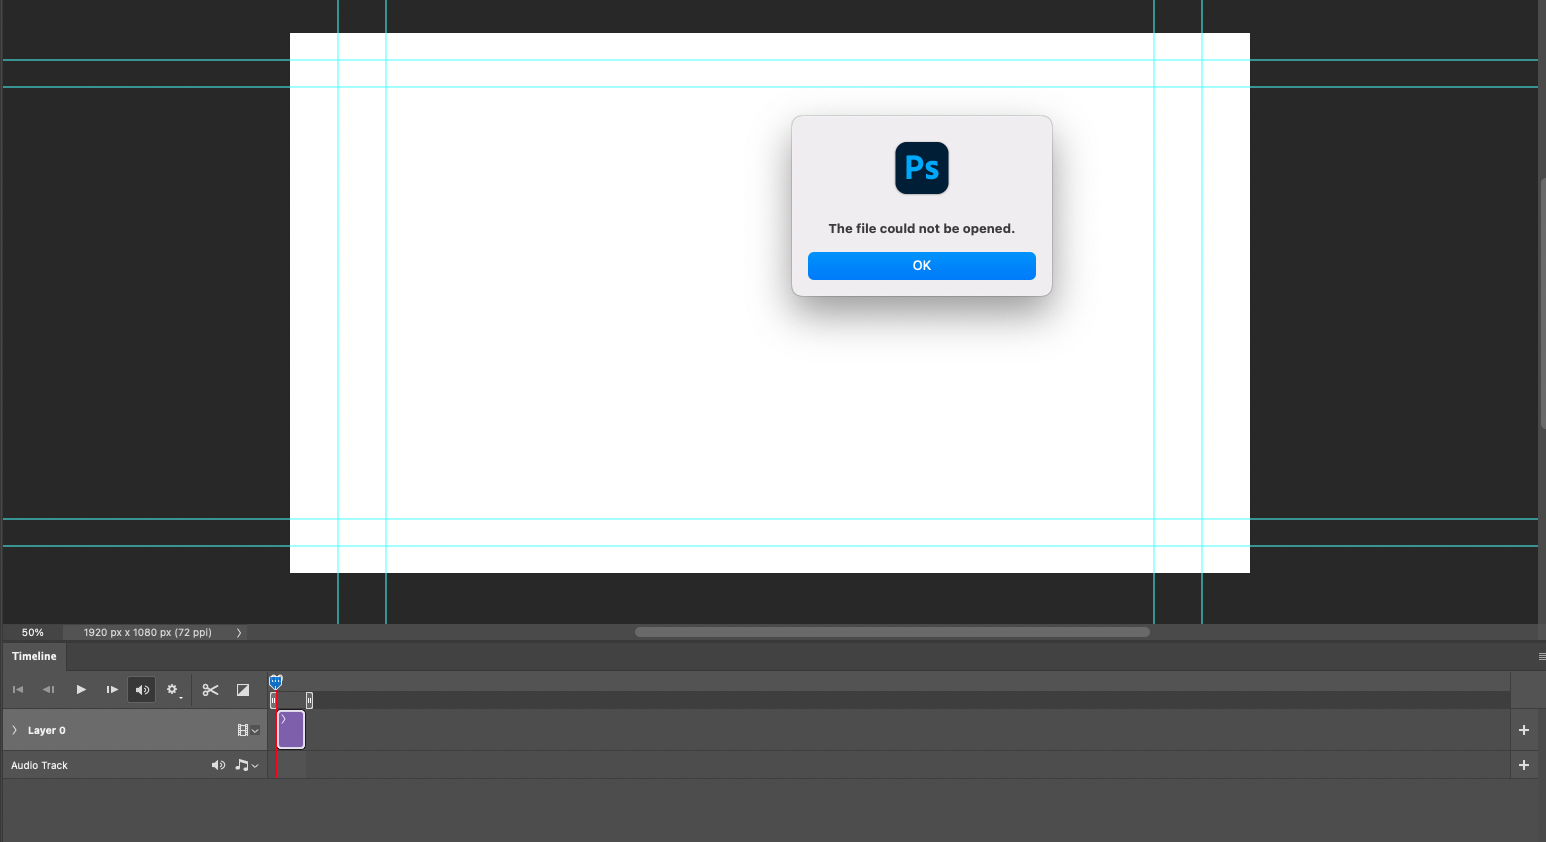
Task: Click work area start handle
Action: [x=273, y=700]
